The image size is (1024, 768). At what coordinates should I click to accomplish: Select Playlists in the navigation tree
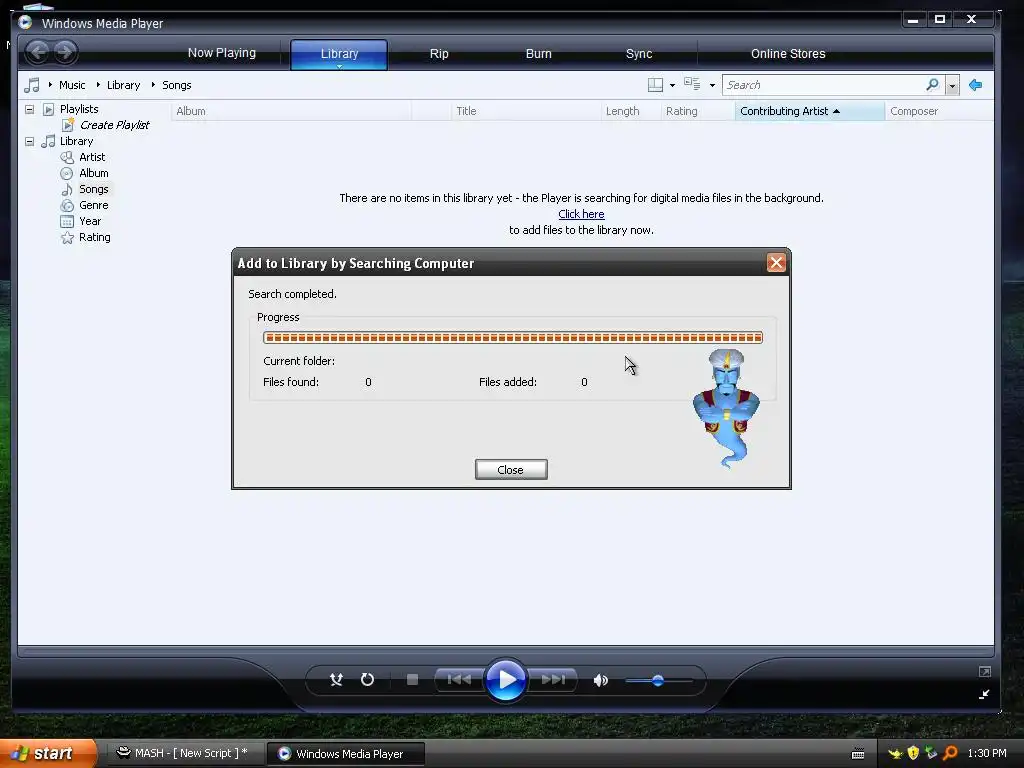(79, 109)
